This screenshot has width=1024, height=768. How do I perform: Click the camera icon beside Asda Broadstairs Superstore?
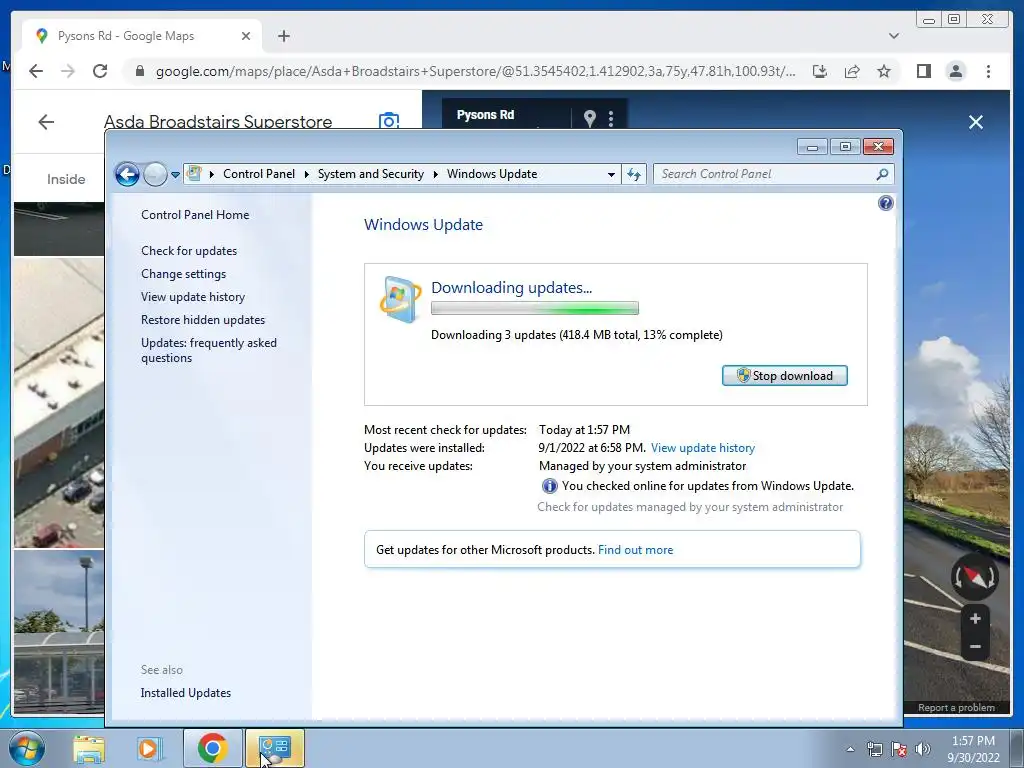click(x=389, y=121)
